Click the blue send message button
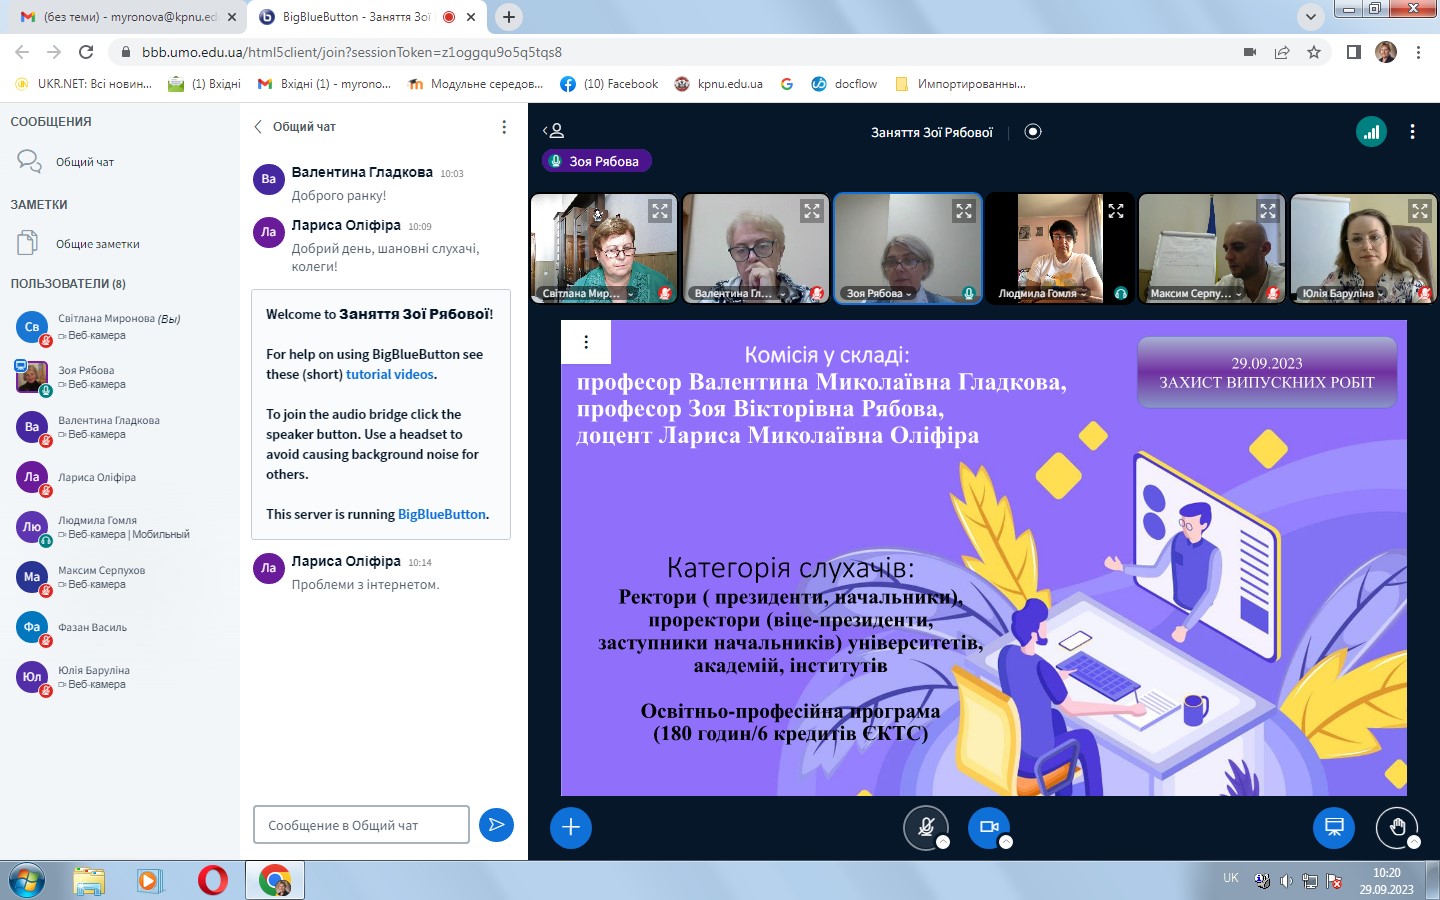This screenshot has height=900, width=1440. click(496, 825)
